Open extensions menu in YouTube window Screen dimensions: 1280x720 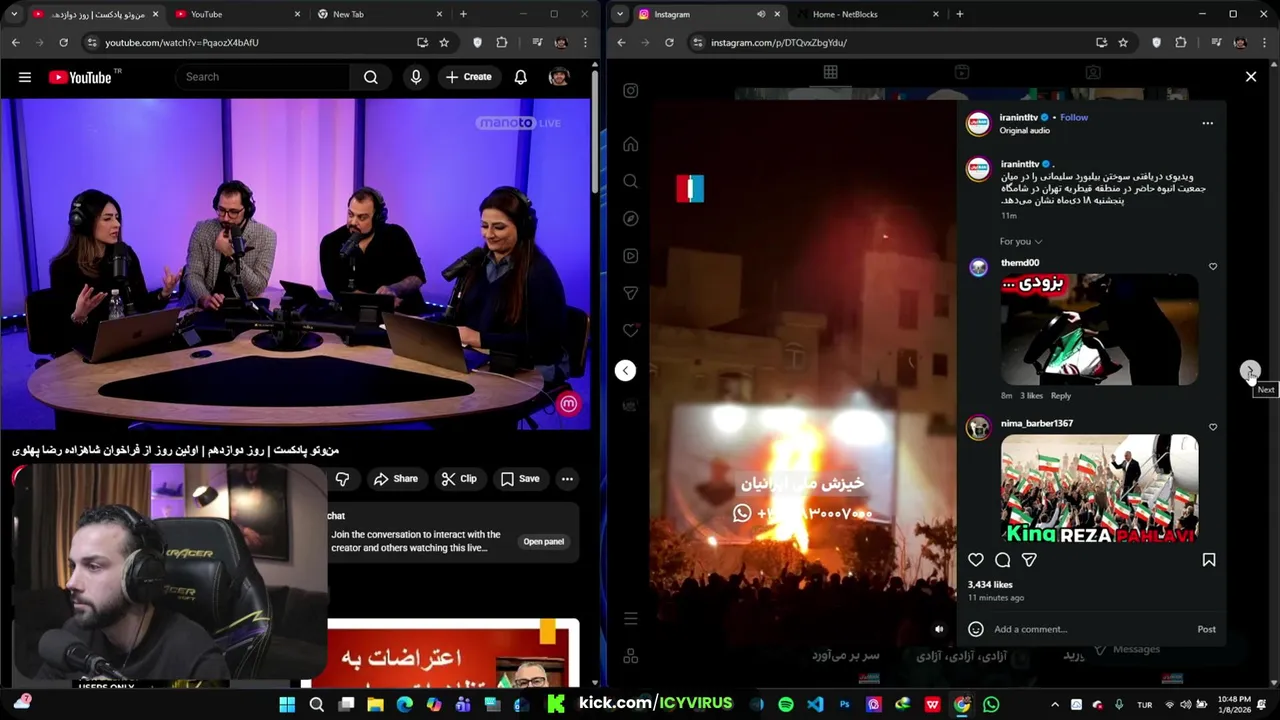(x=502, y=43)
